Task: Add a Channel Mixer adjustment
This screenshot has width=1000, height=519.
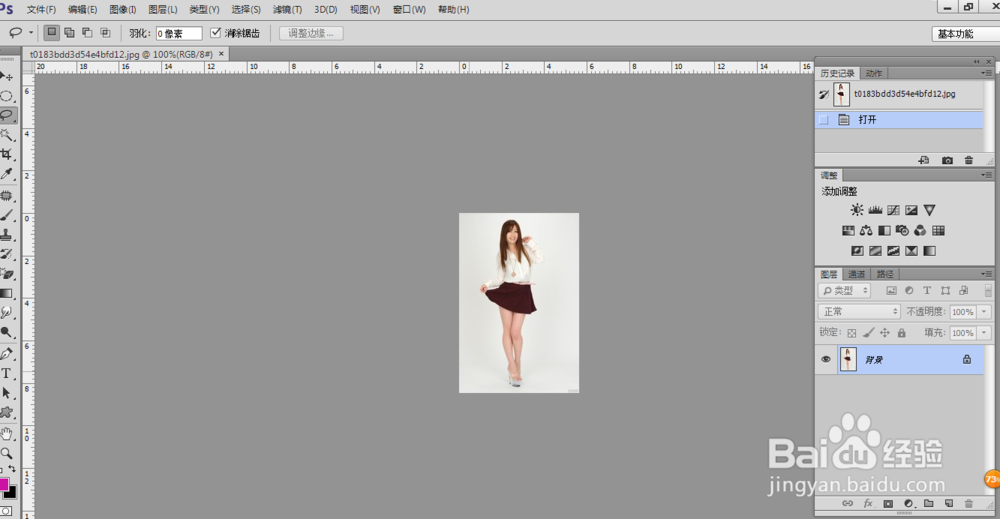Action: click(920, 230)
